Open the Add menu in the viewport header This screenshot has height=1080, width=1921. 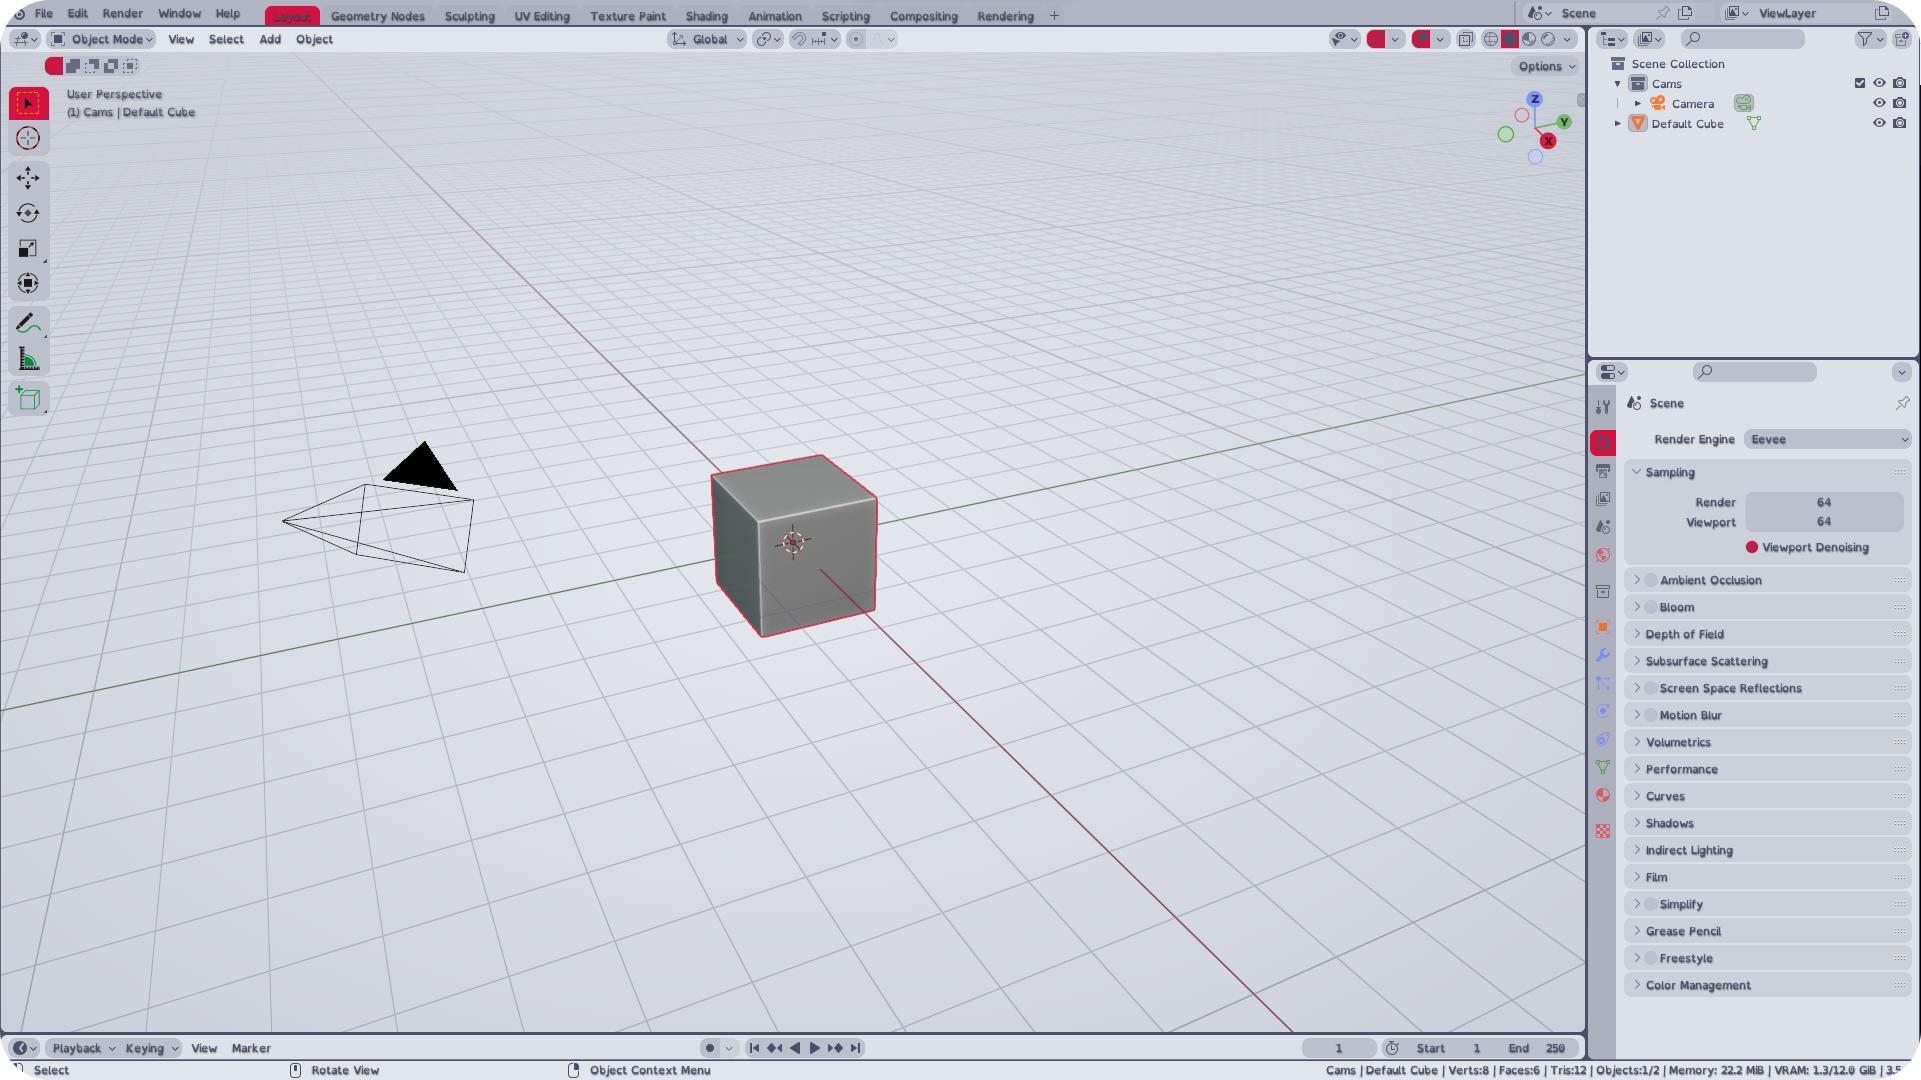pyautogui.click(x=269, y=39)
